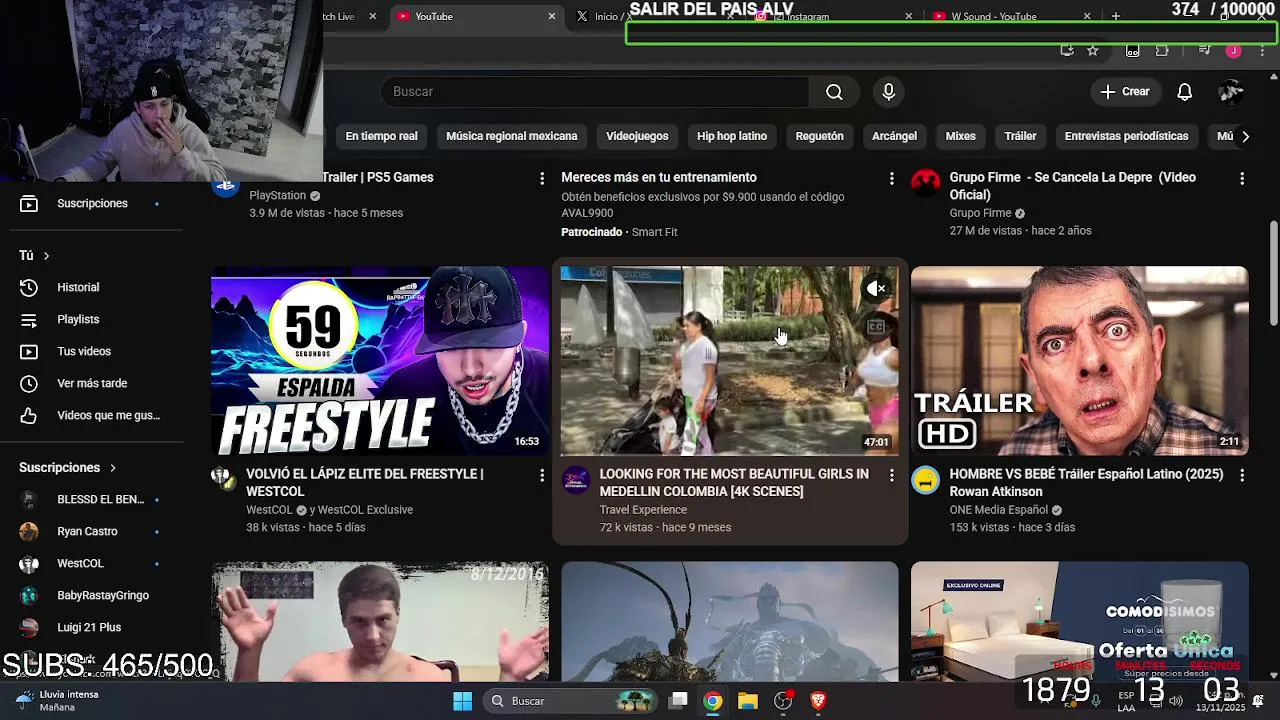Select the Música regional mexicana chip

tap(512, 136)
